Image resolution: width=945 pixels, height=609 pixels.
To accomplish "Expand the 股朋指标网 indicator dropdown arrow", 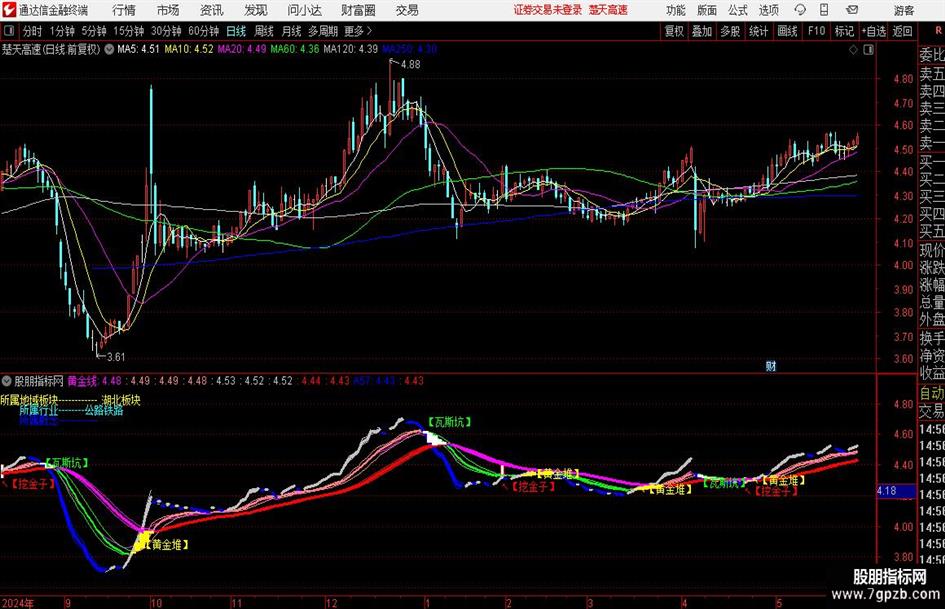I will pos(7,381).
